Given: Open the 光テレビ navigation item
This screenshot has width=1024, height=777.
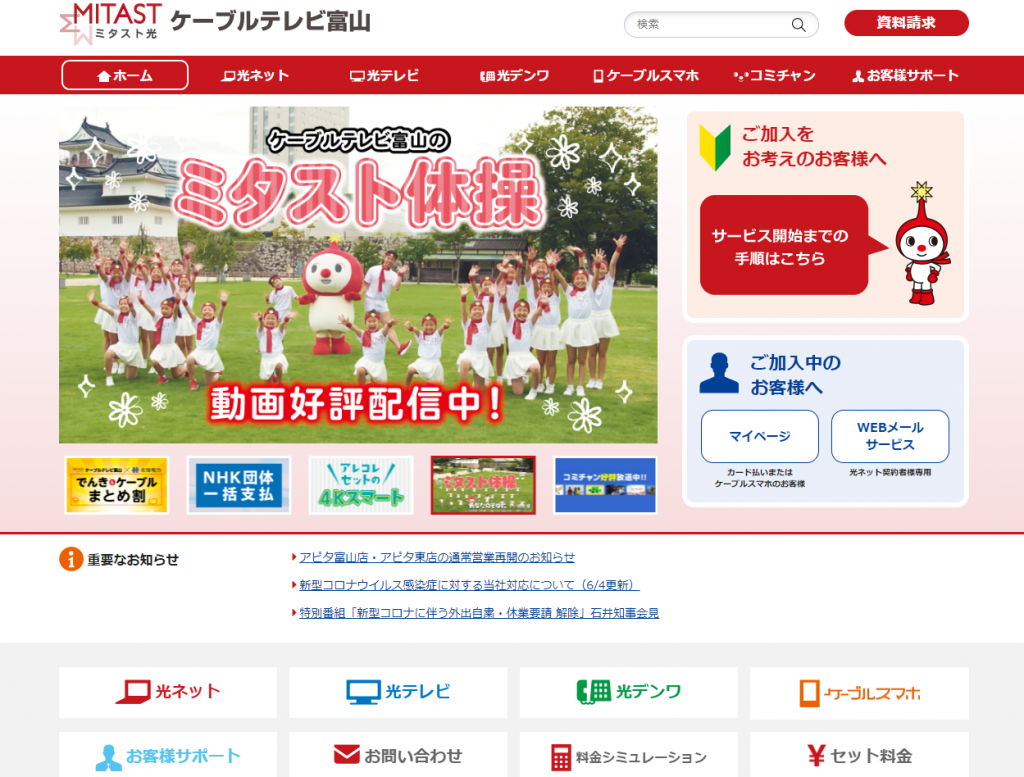Looking at the screenshot, I should (x=384, y=76).
